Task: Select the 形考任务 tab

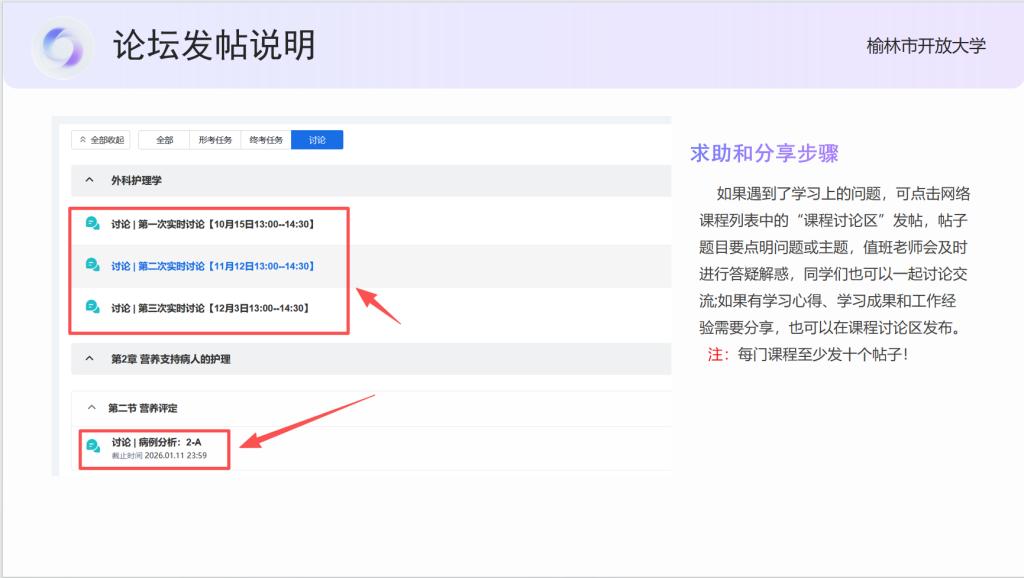Action: (214, 140)
